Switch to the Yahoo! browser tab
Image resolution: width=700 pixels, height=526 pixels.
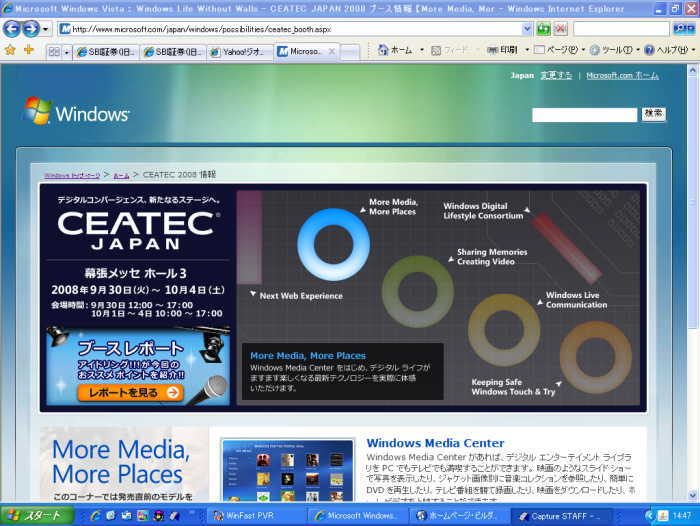pyautogui.click(x=240, y=51)
